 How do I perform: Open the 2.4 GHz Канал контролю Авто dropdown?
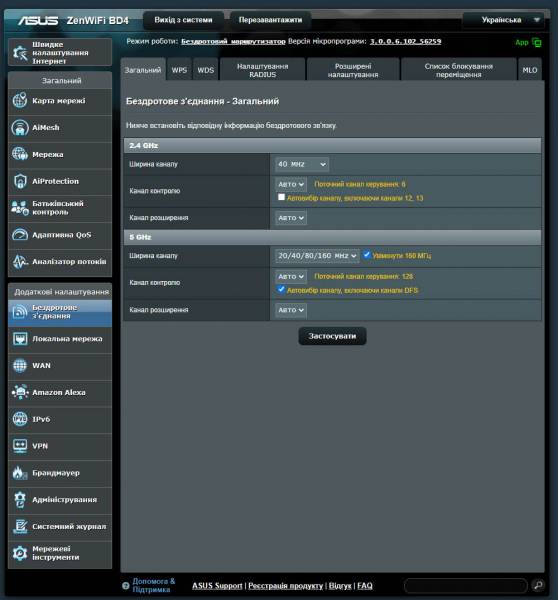pyautogui.click(x=291, y=184)
